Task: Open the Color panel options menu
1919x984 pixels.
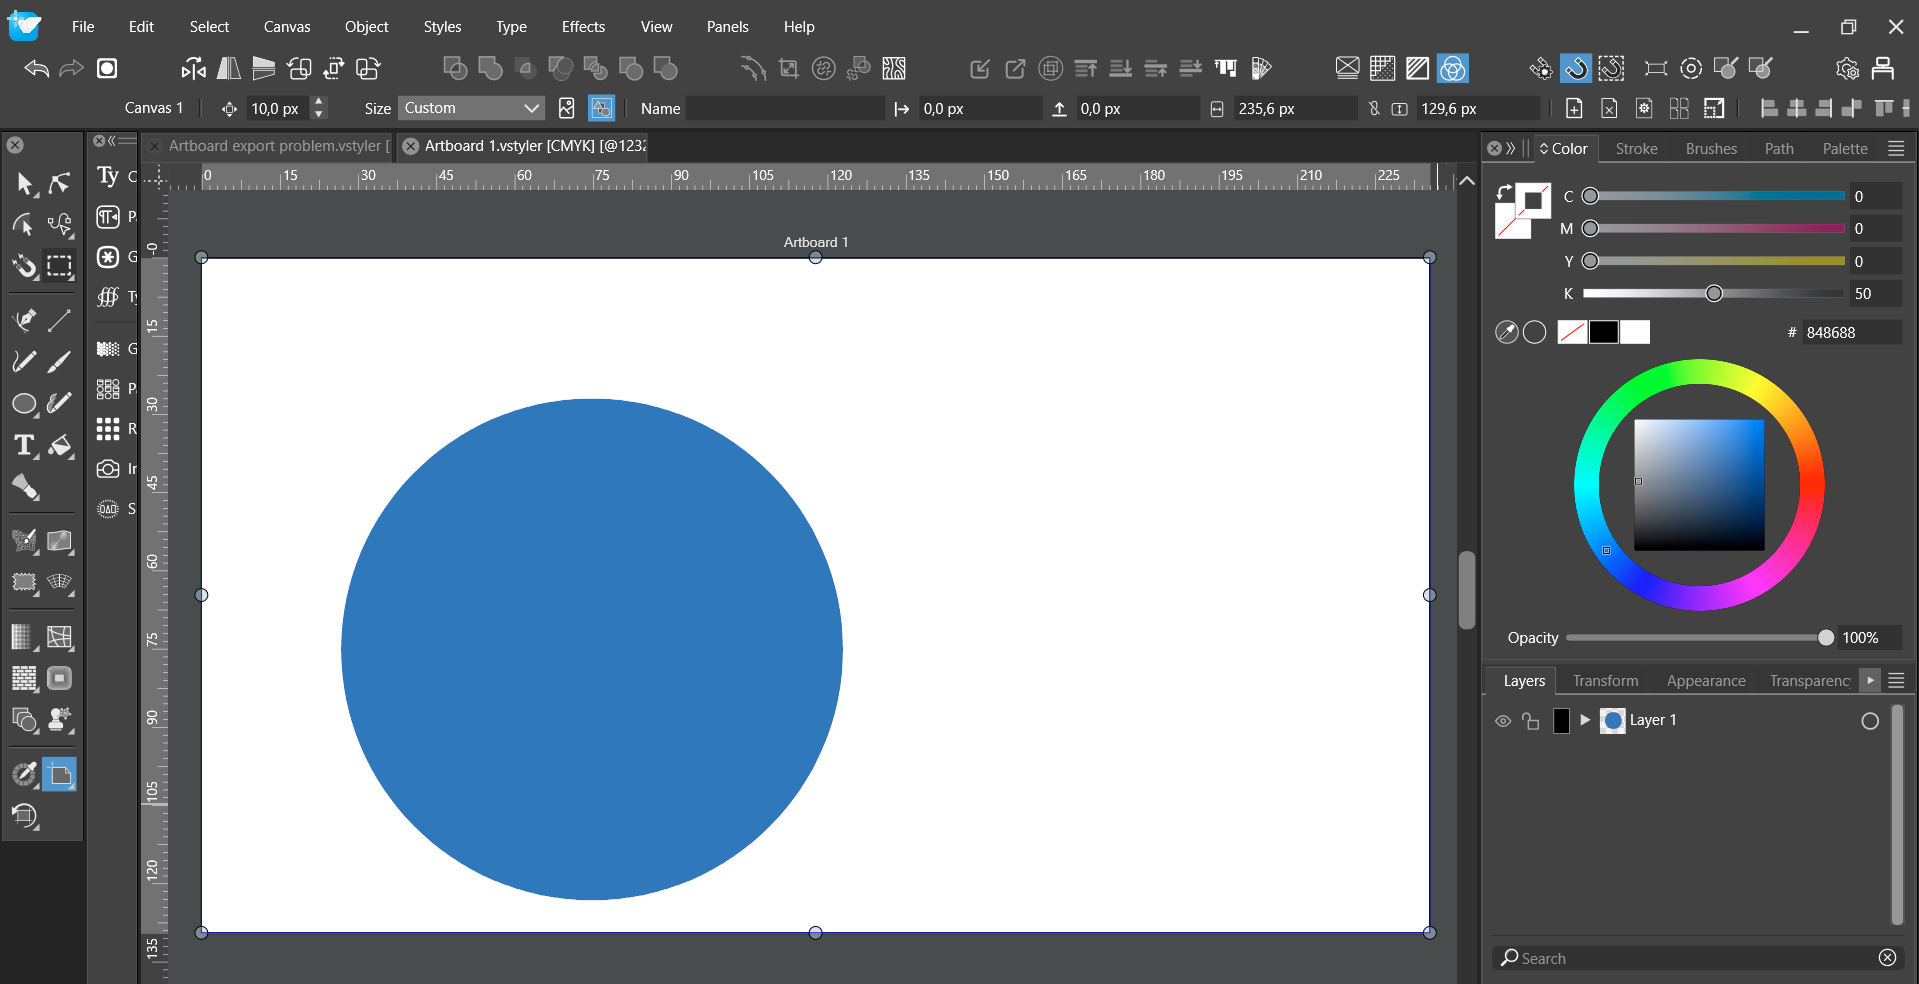Action: click(1895, 148)
